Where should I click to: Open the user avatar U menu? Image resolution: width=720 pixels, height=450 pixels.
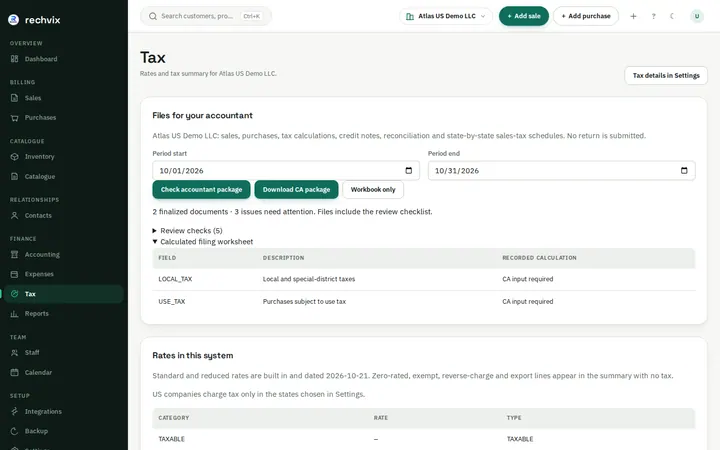coord(697,16)
